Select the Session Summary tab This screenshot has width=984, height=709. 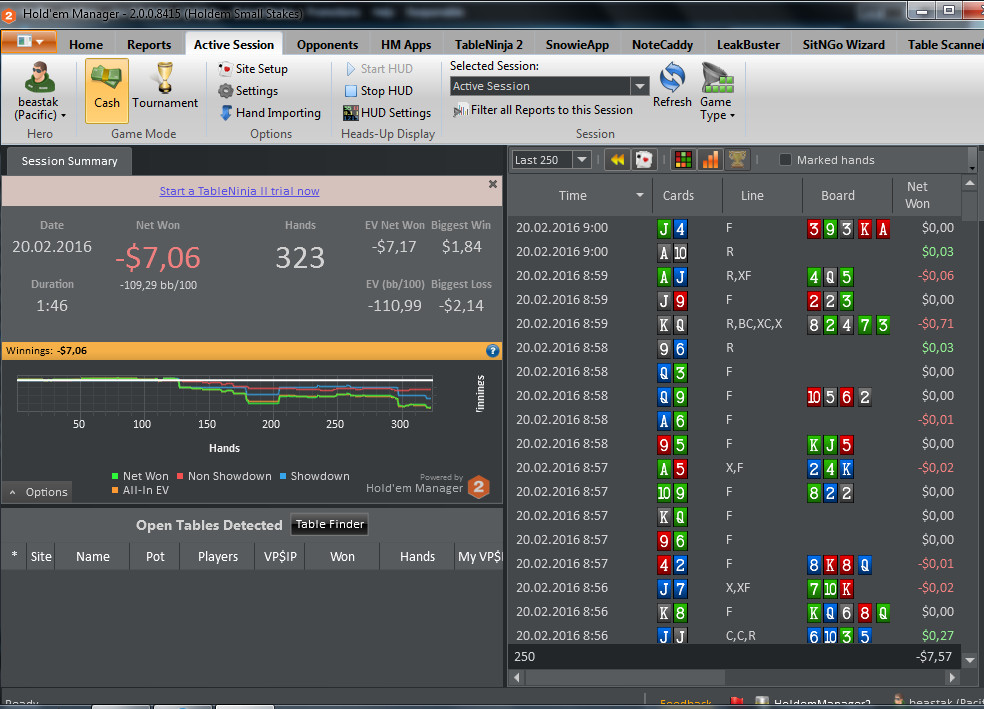coord(69,161)
